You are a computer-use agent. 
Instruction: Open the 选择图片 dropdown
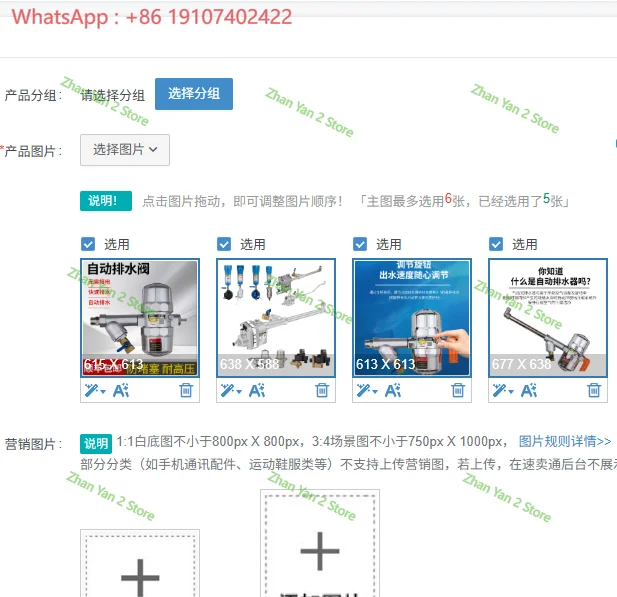125,150
